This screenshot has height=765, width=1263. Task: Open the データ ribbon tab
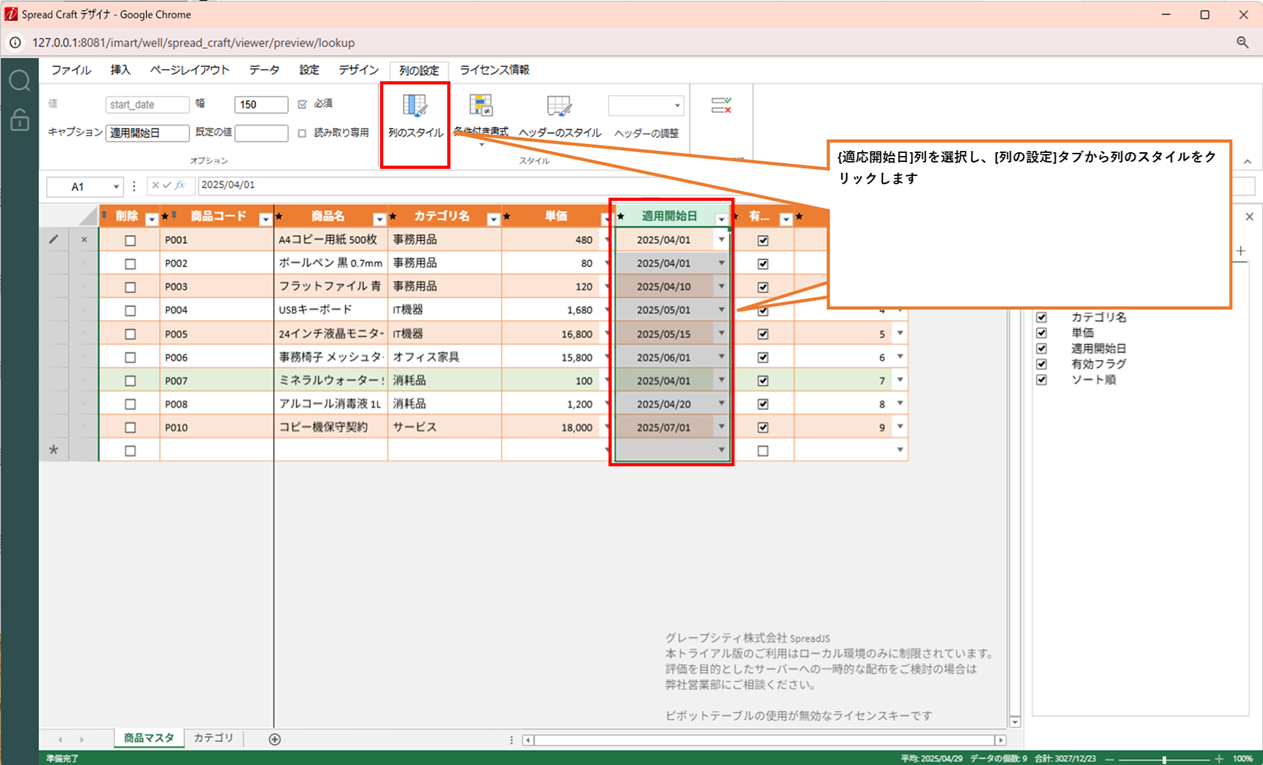(264, 70)
